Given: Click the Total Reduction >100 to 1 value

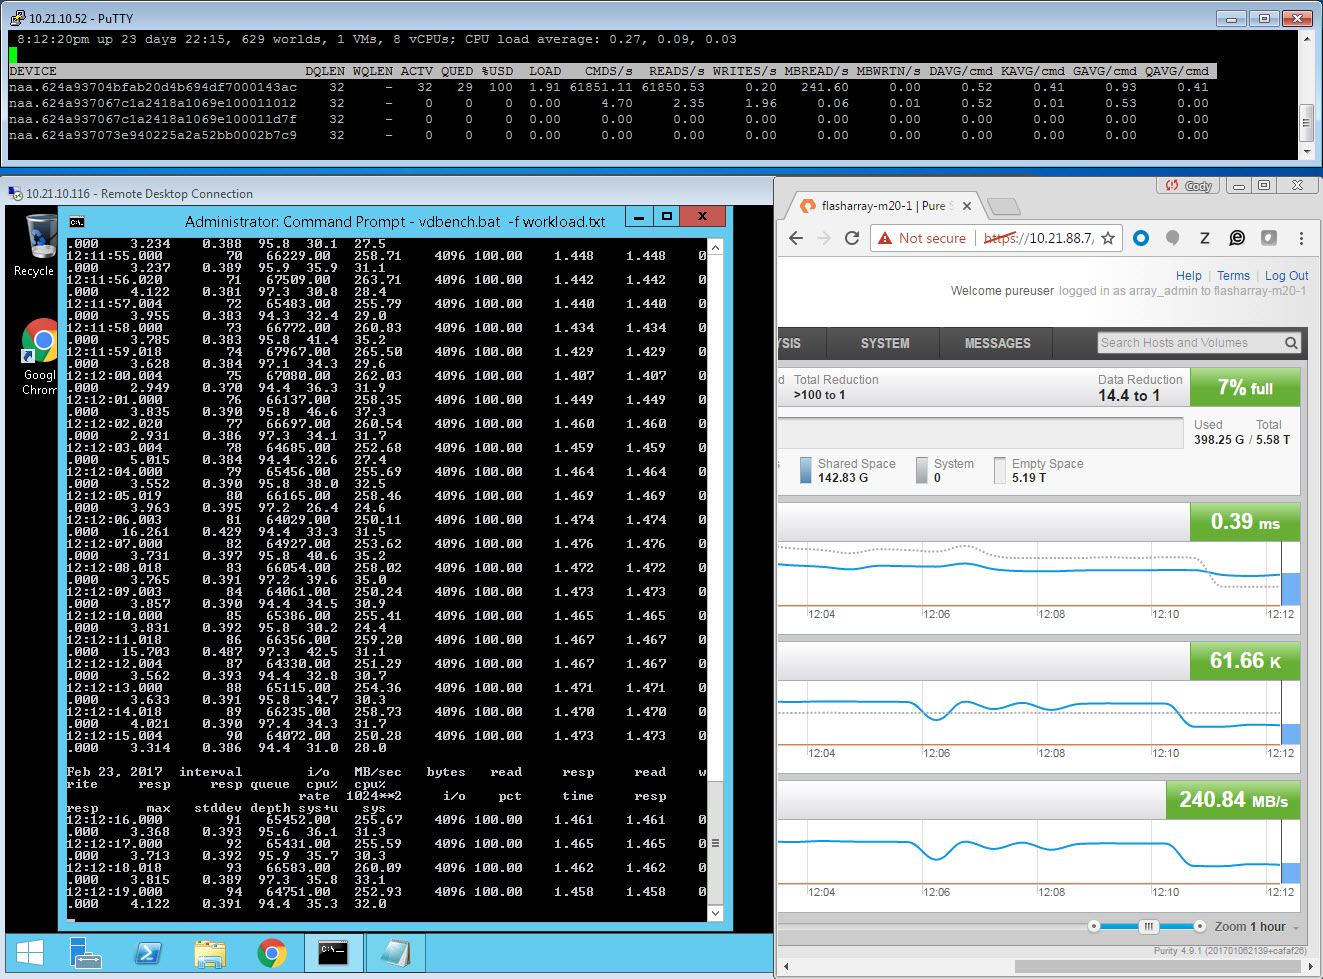Looking at the screenshot, I should click(819, 395).
